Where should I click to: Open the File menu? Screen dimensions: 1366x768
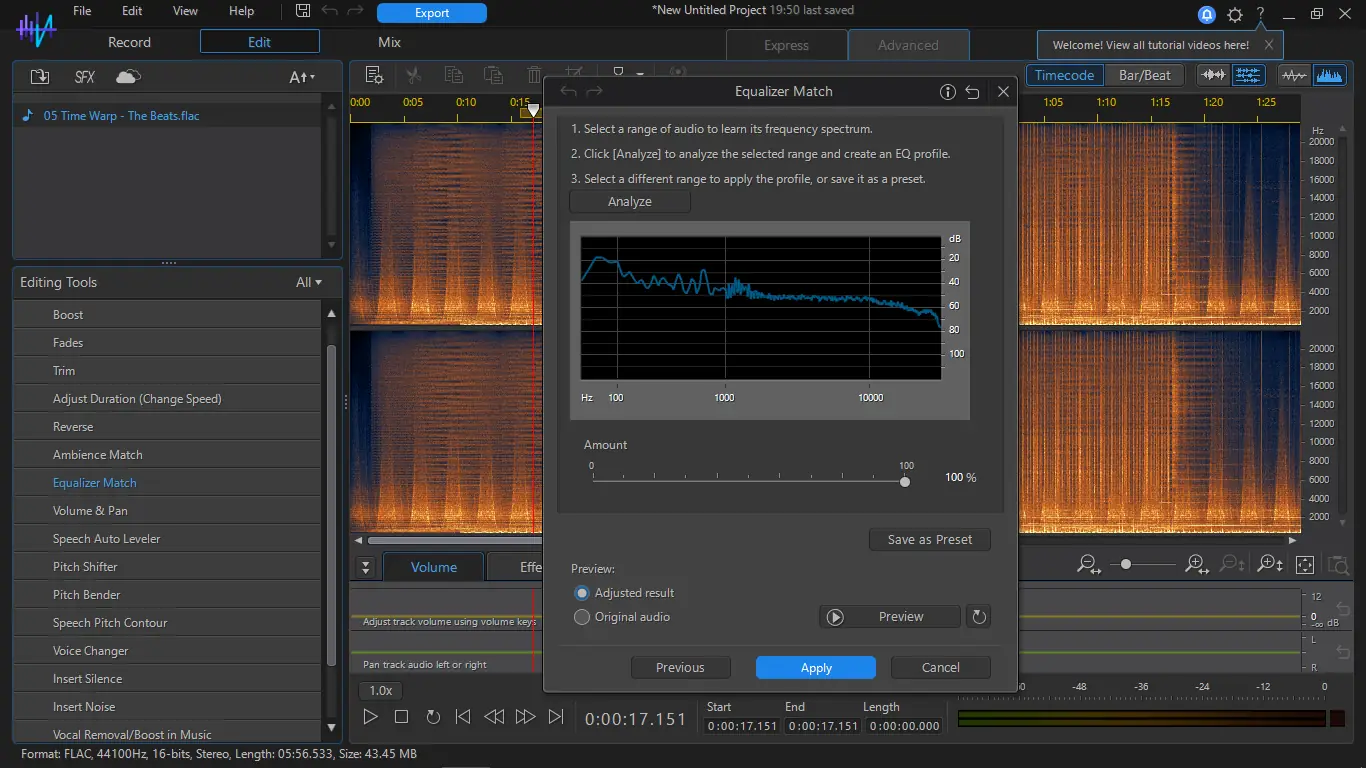click(x=82, y=11)
